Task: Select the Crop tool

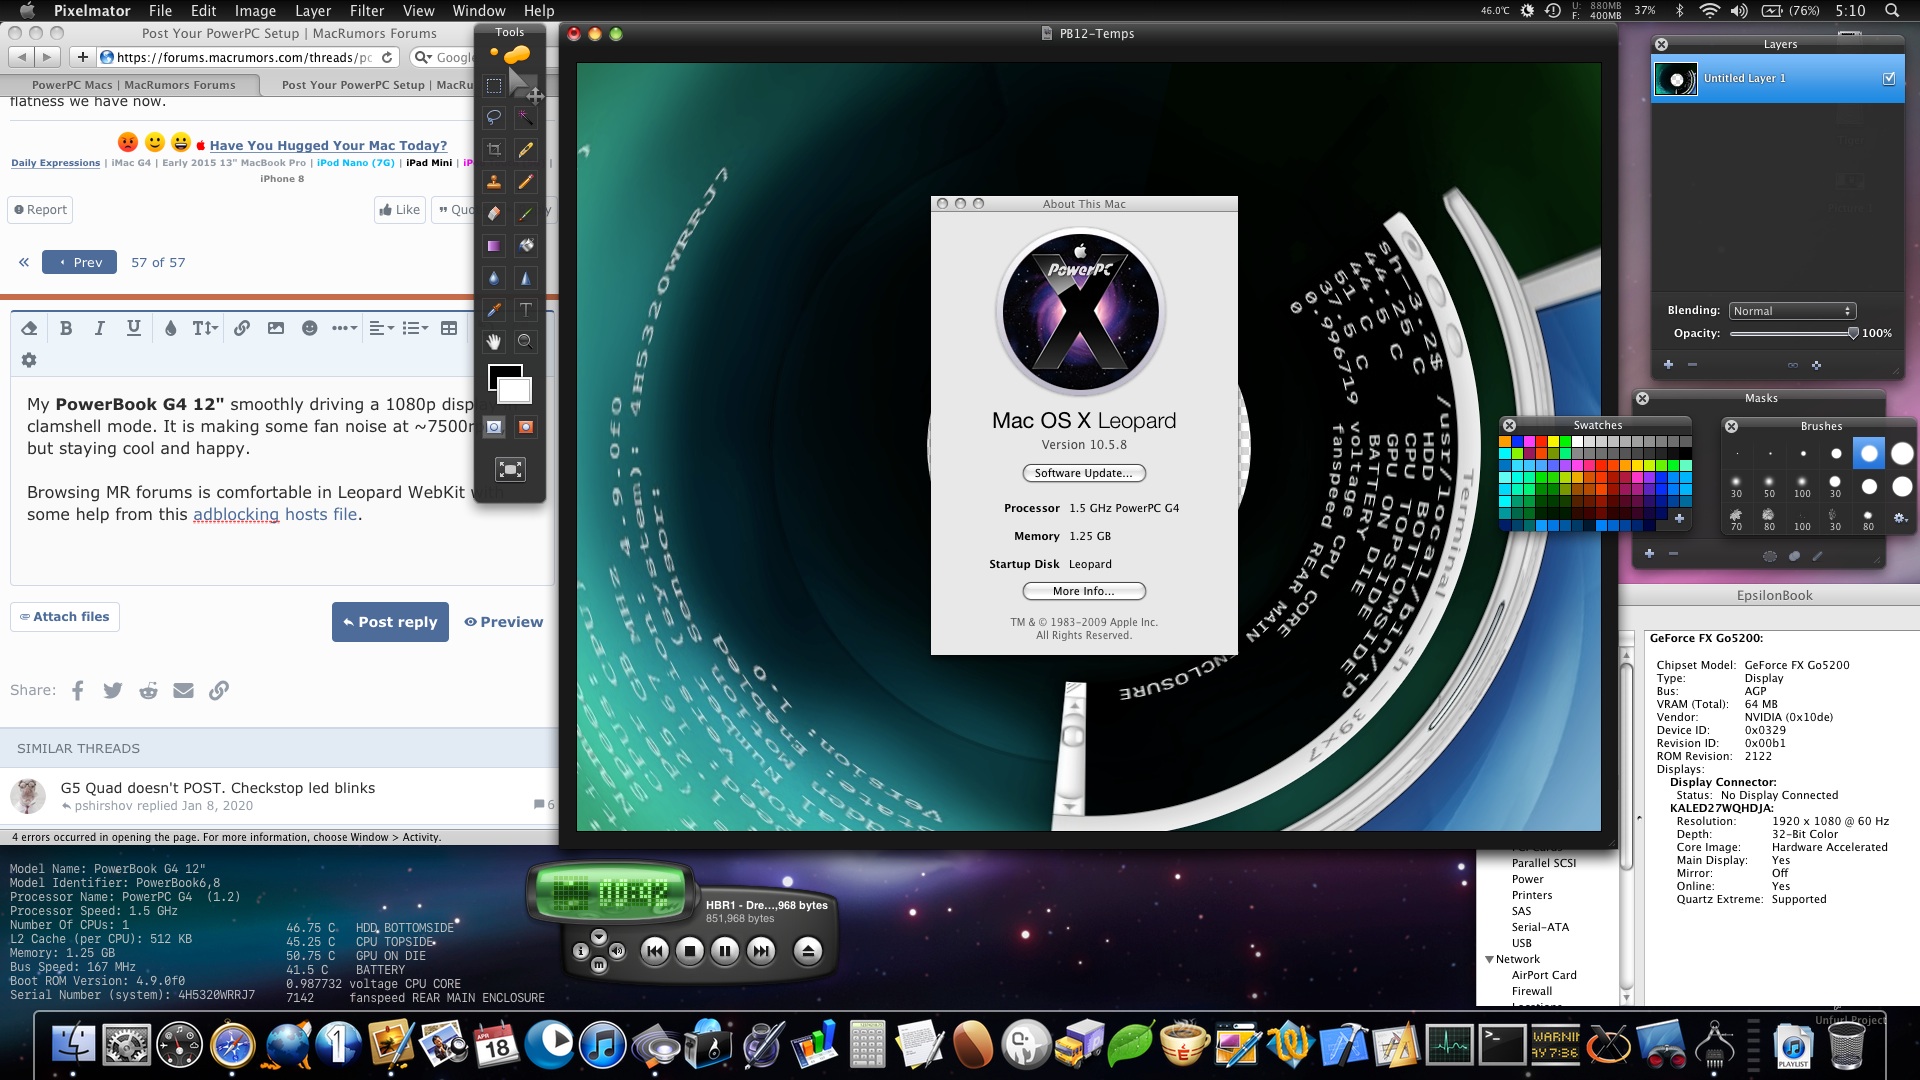Action: pos(494,150)
